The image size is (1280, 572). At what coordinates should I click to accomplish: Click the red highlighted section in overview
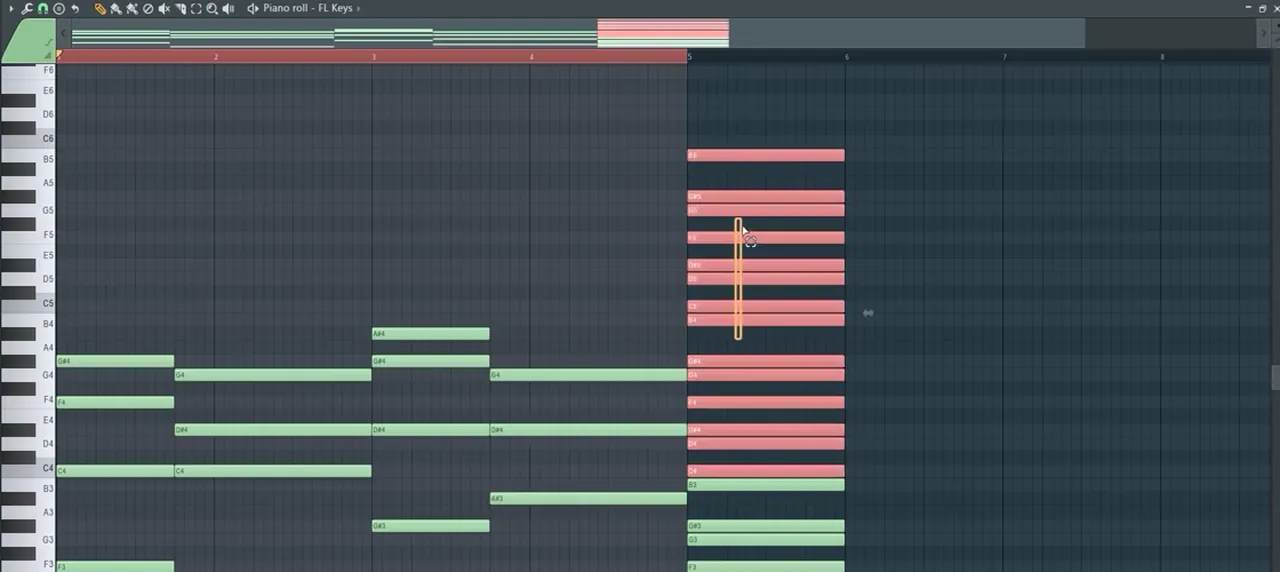click(x=663, y=33)
